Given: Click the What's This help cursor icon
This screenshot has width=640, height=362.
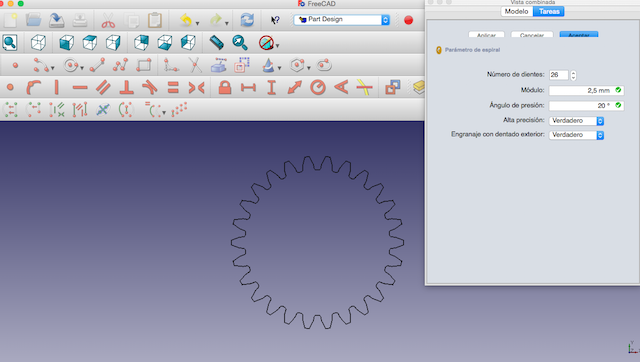Looking at the screenshot, I should click(276, 20).
